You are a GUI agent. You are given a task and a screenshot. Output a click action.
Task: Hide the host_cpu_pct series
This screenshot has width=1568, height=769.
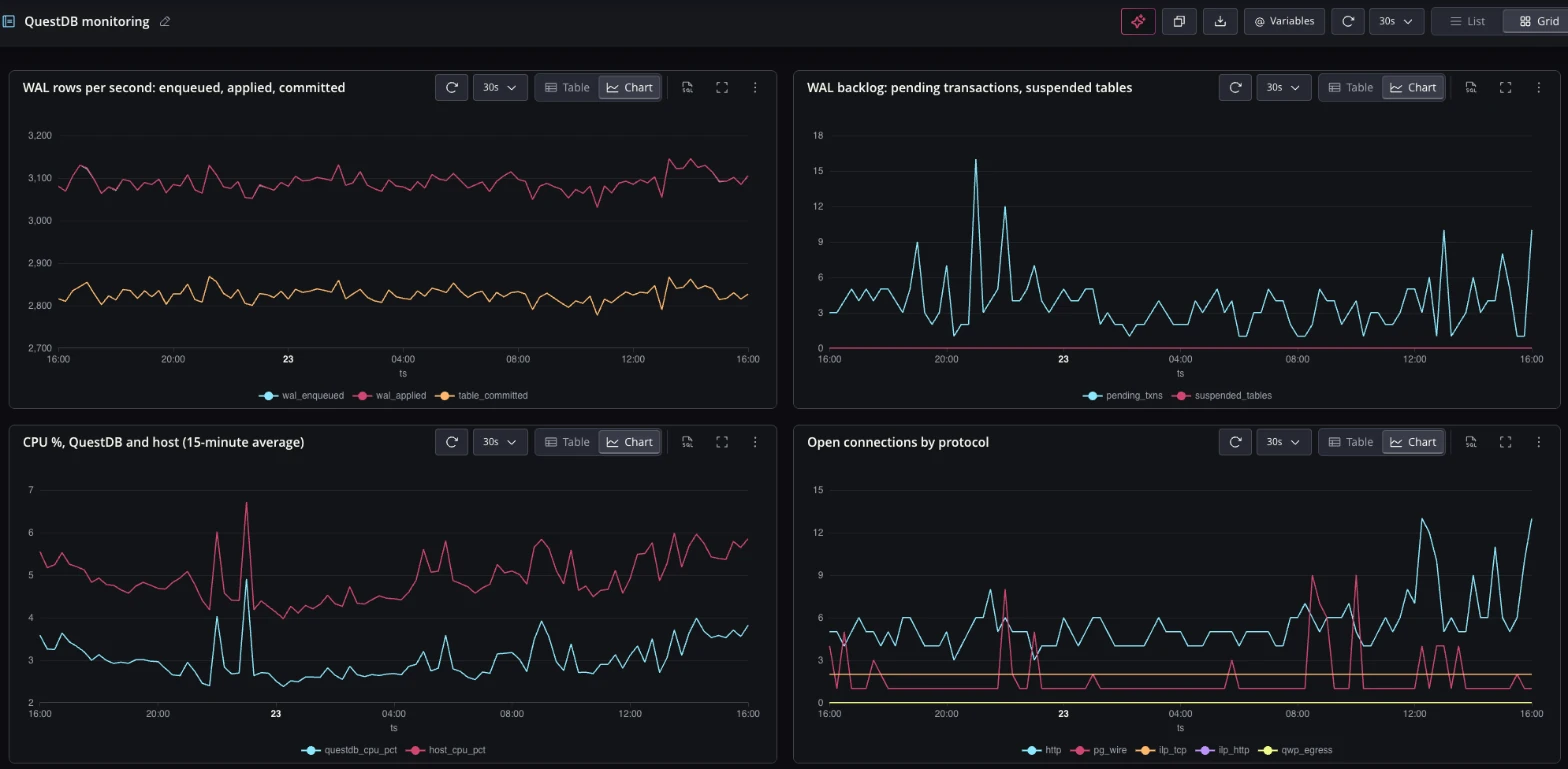tap(445, 749)
